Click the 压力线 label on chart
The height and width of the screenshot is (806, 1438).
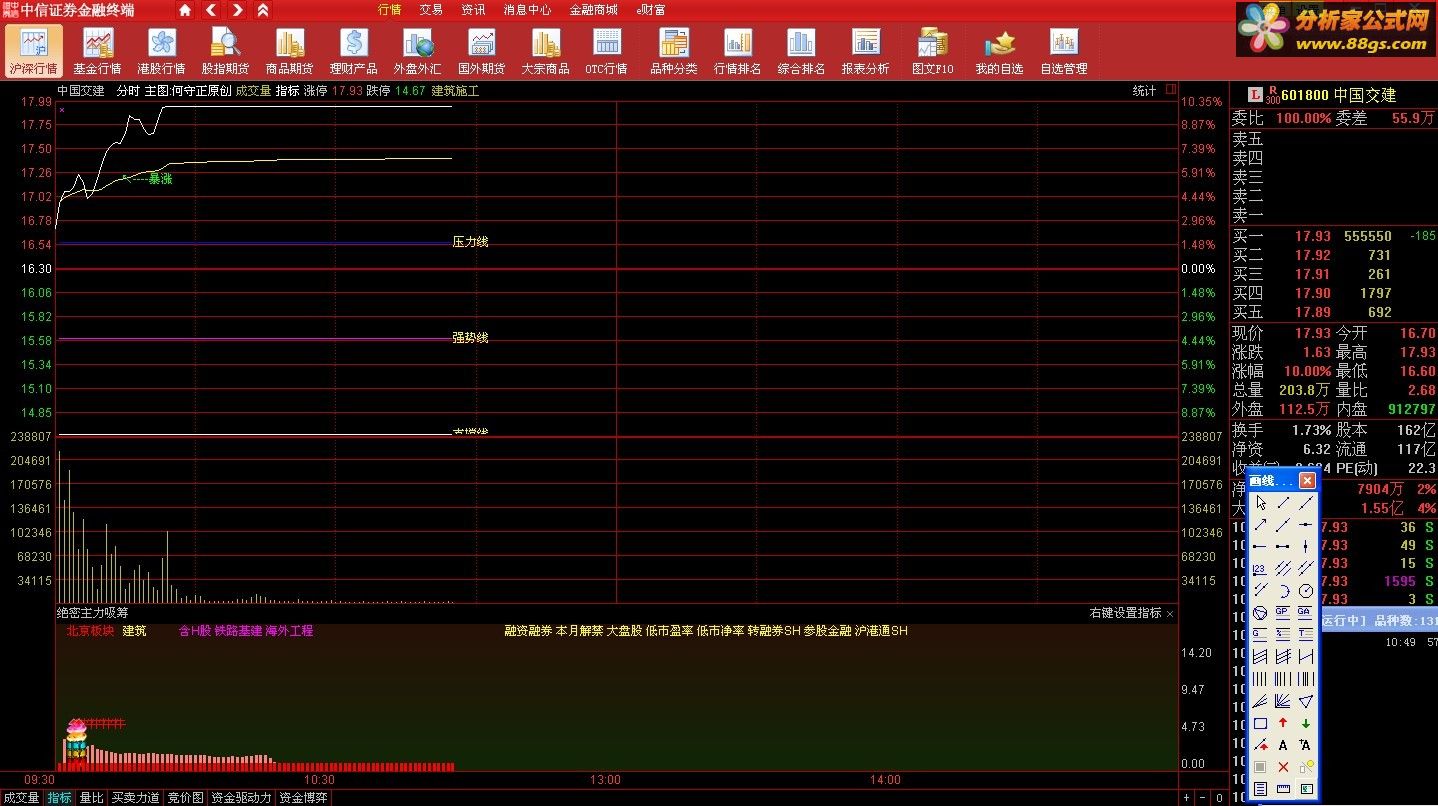point(470,242)
